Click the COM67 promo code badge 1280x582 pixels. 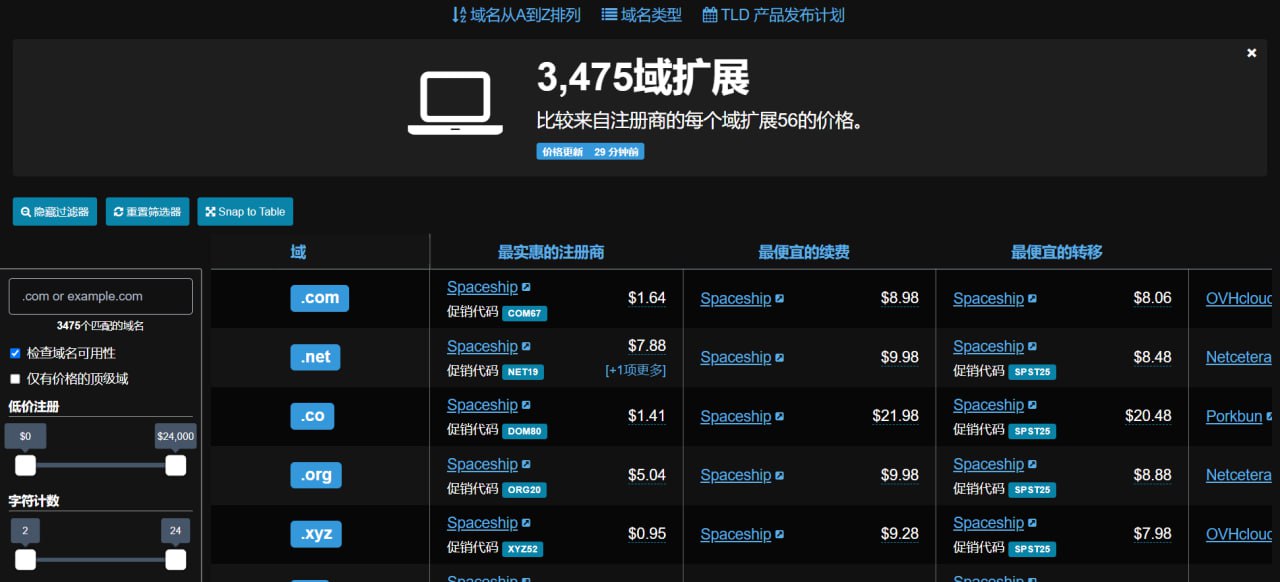(524, 313)
